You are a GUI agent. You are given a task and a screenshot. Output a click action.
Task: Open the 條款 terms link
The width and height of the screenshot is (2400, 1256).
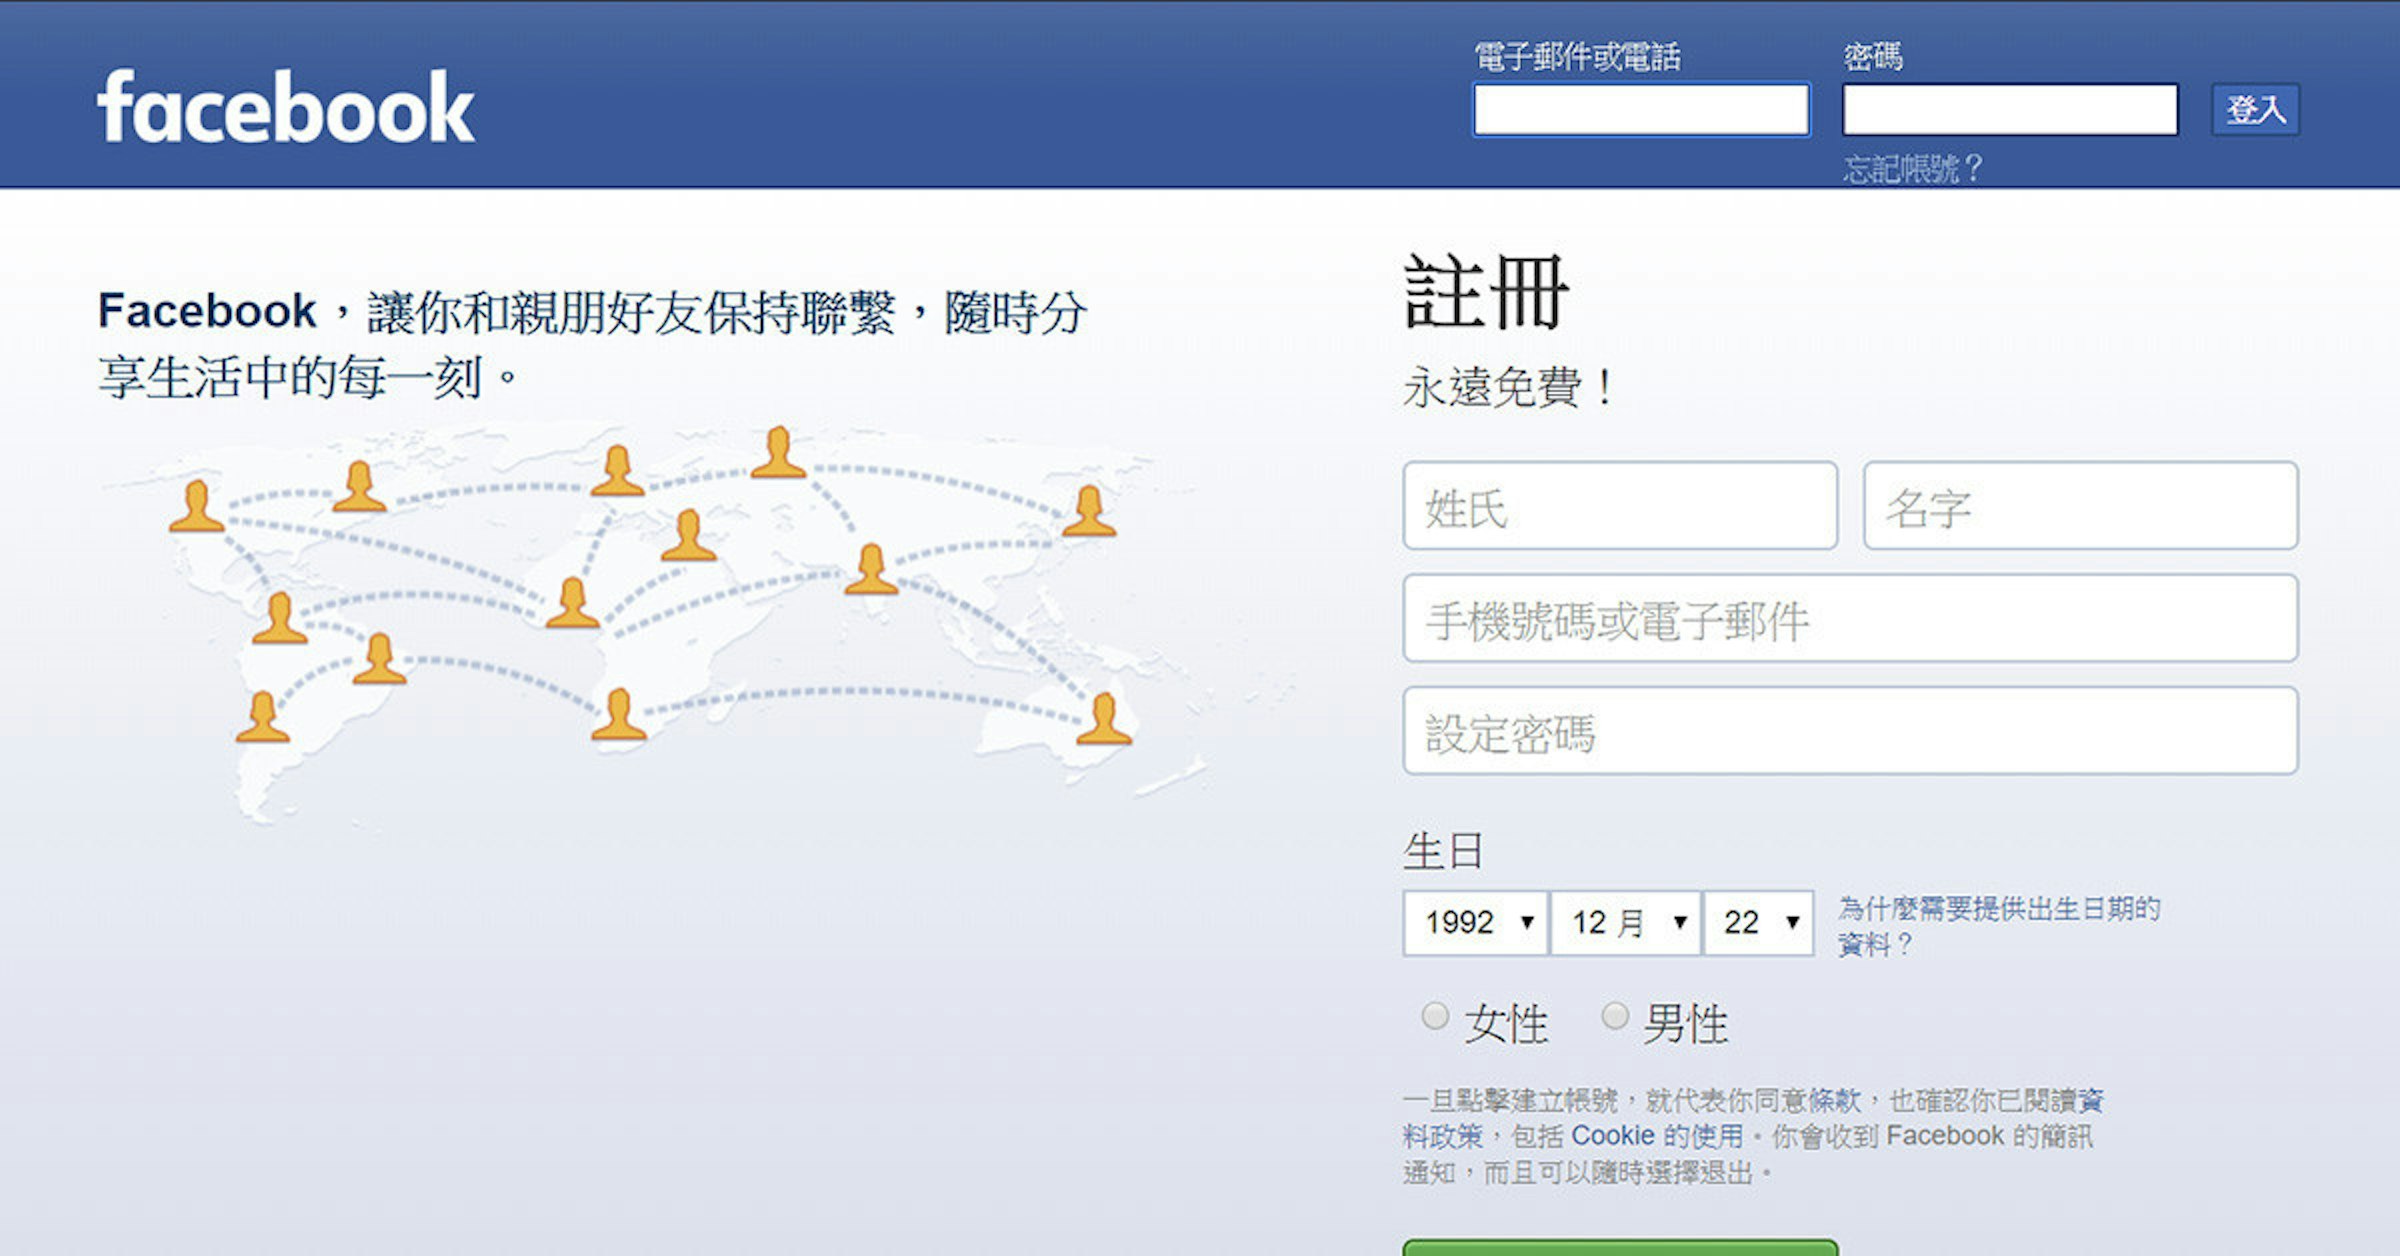tap(1834, 1101)
